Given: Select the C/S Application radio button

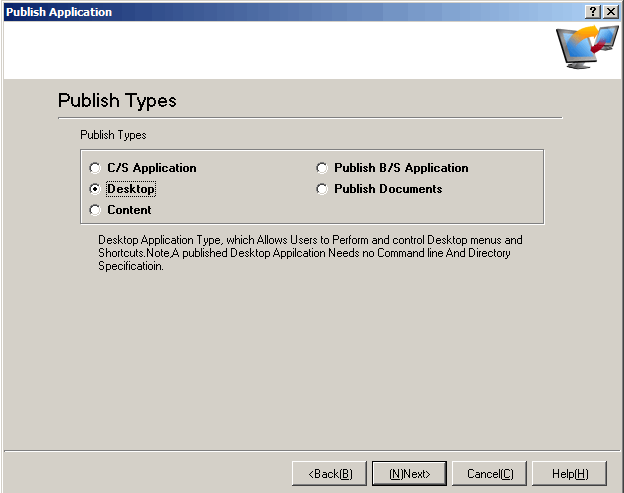Looking at the screenshot, I should (96, 168).
